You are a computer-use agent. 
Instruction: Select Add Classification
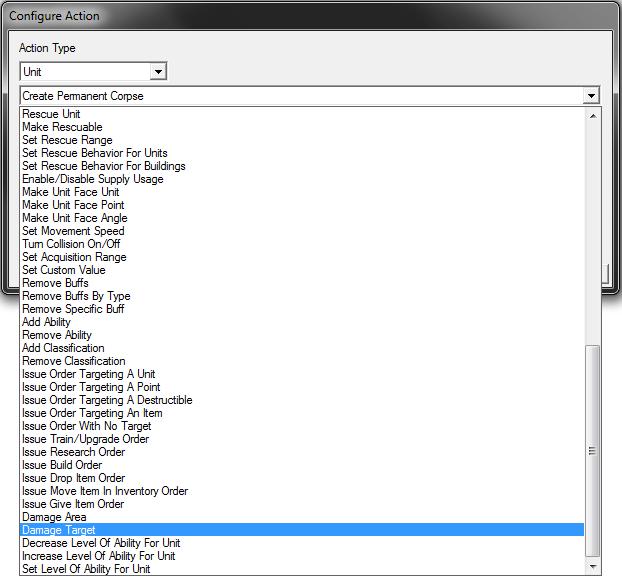click(x=302, y=348)
